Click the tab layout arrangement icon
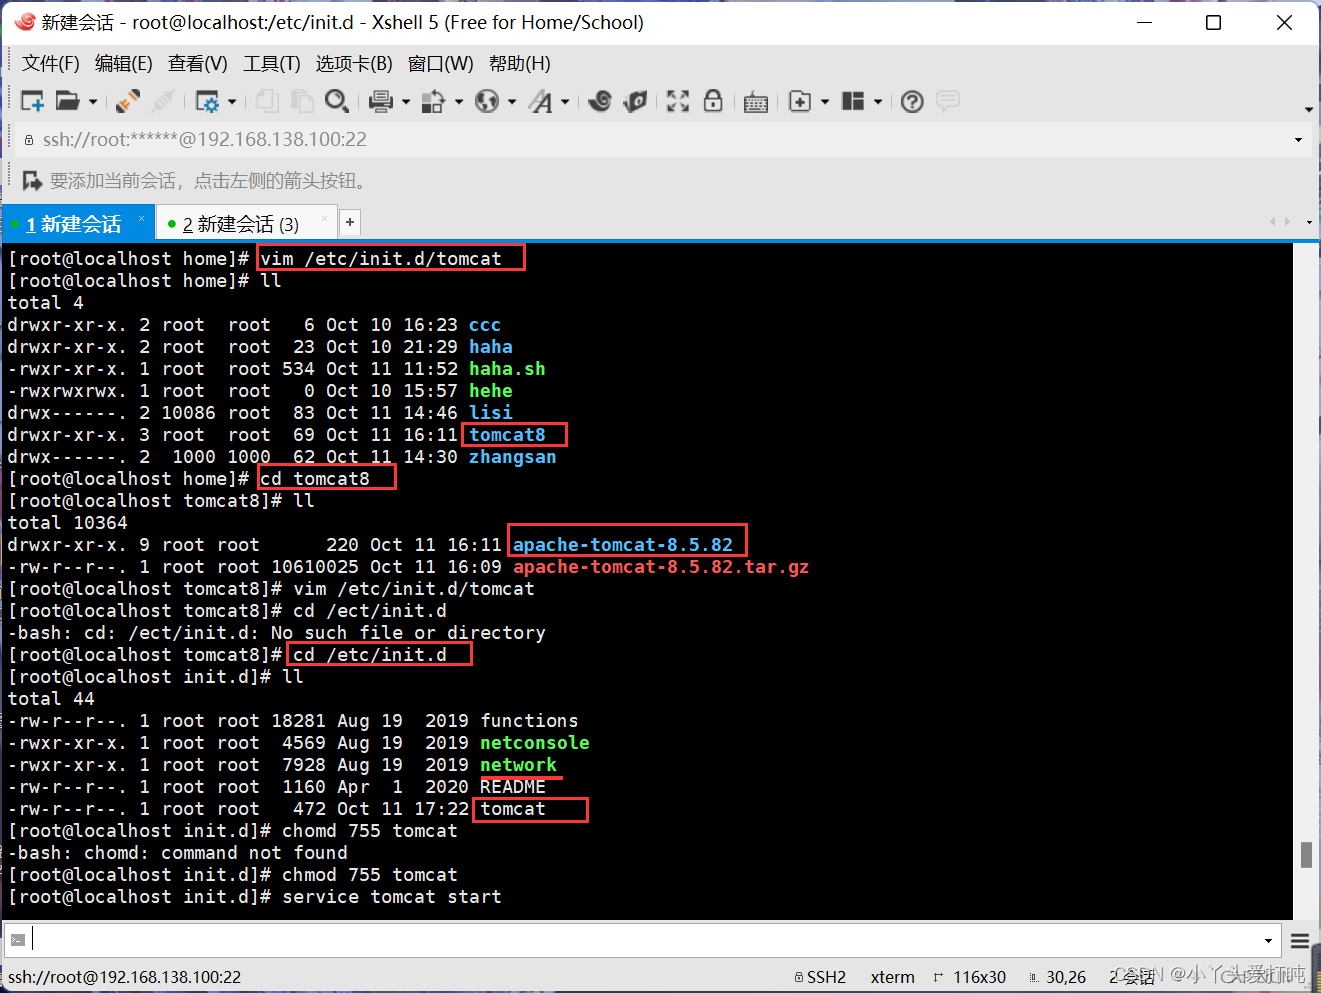The width and height of the screenshot is (1321, 993). 853,101
